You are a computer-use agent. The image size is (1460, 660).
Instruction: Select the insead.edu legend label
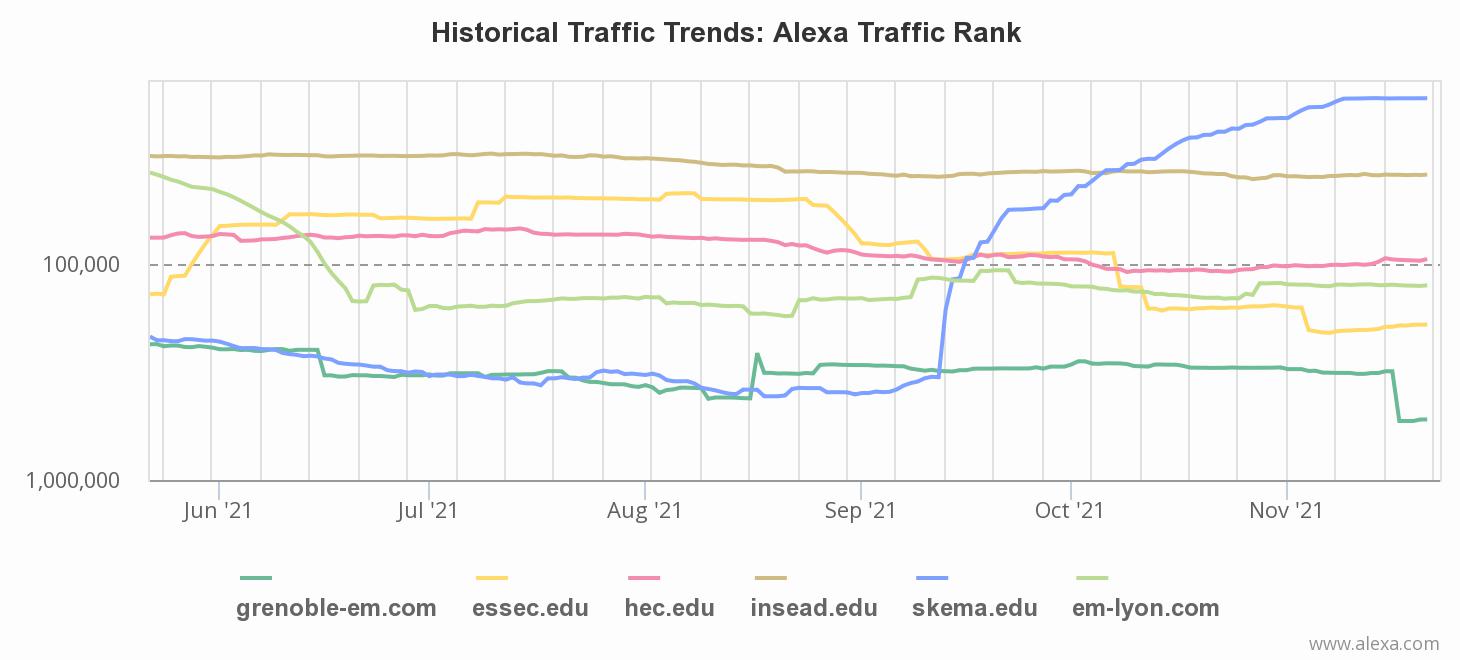(x=813, y=608)
